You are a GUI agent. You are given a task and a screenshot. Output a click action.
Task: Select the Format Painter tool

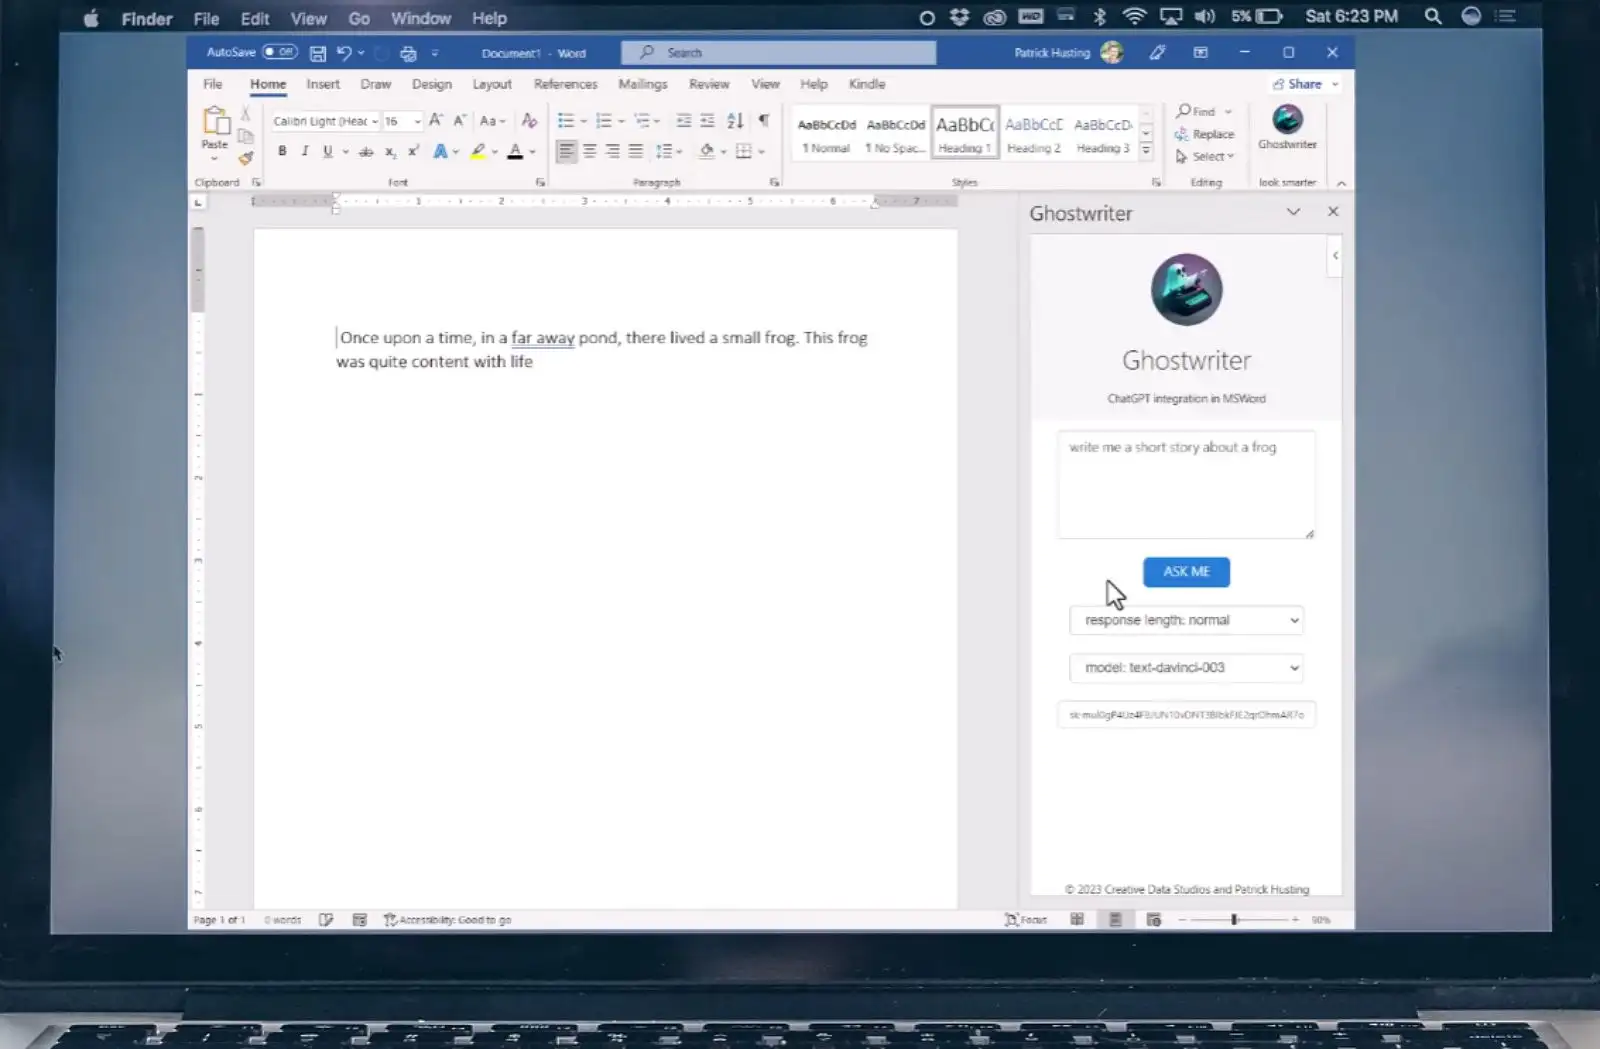coord(246,158)
